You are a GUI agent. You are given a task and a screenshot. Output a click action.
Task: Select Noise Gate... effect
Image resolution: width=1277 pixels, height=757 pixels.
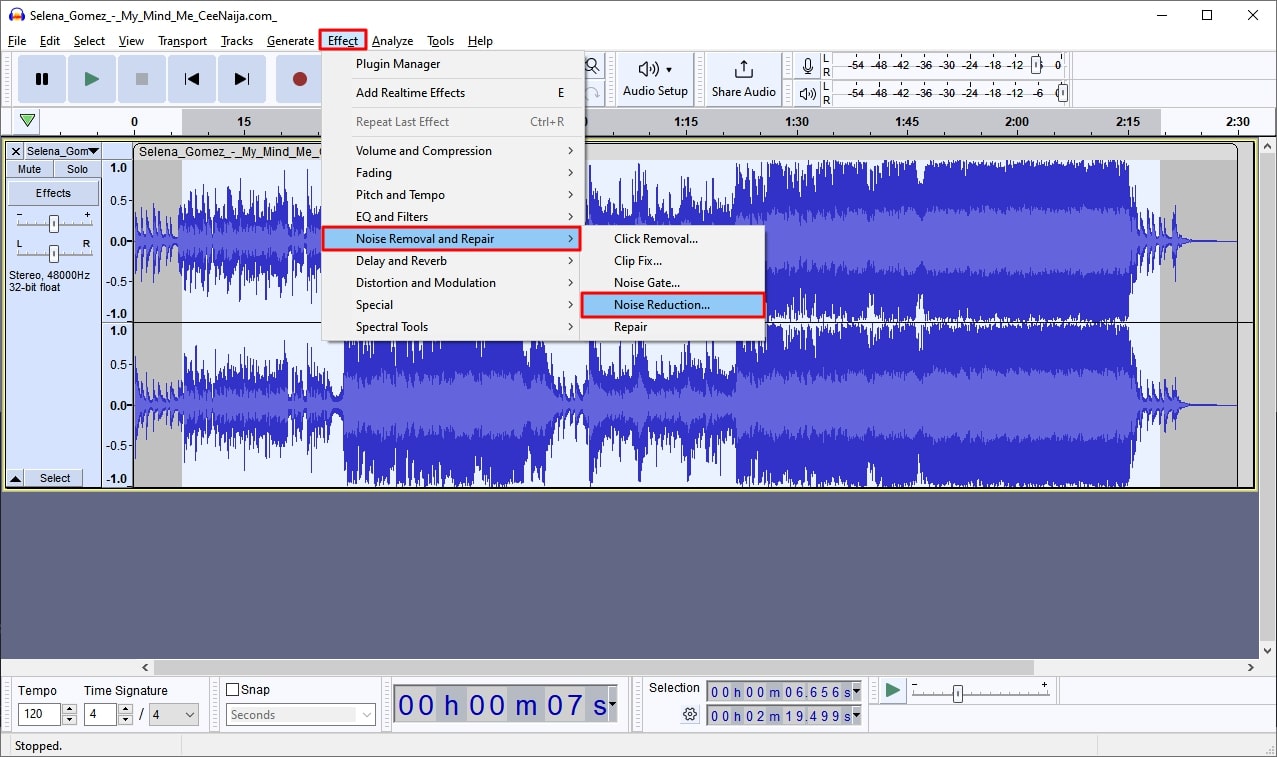pyautogui.click(x=673, y=283)
